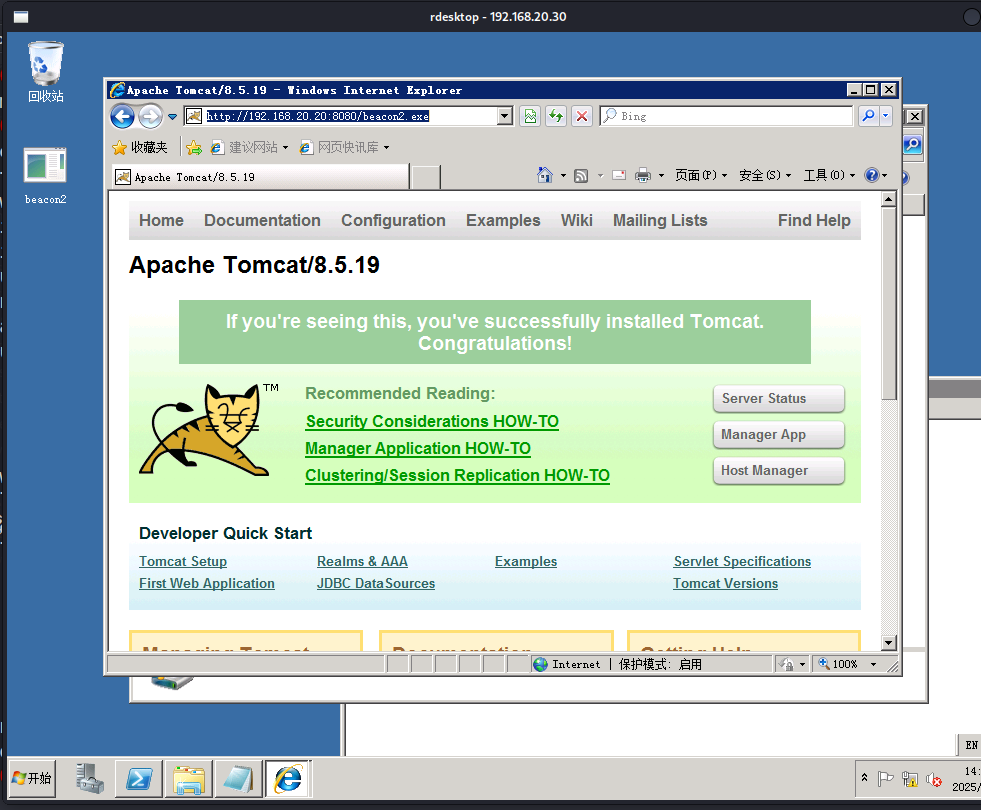Open Manager Application HOW-TO link

click(x=418, y=448)
